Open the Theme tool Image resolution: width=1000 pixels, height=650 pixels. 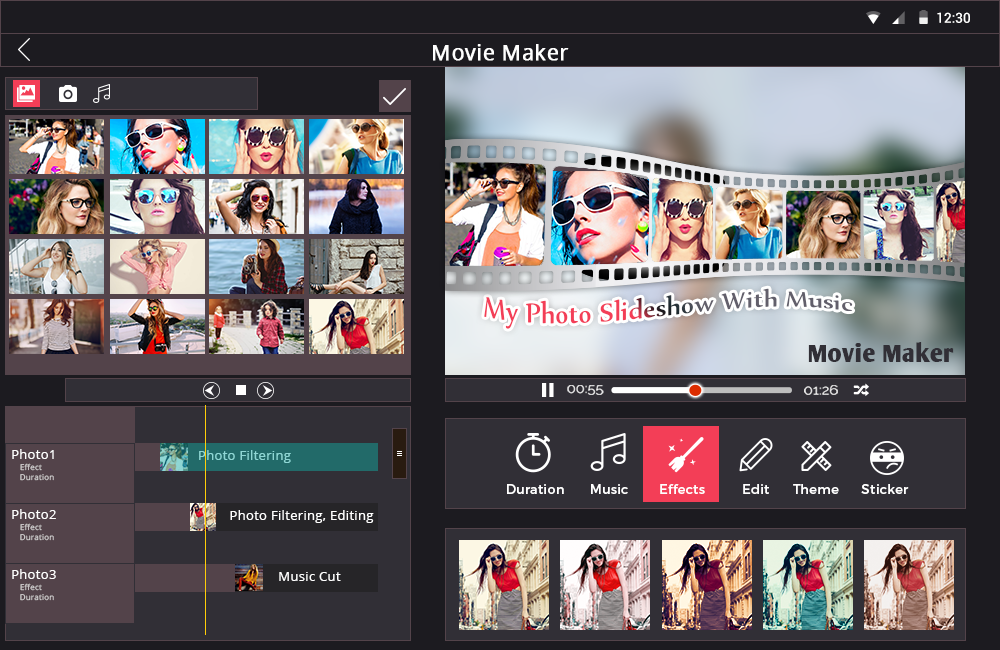click(816, 464)
